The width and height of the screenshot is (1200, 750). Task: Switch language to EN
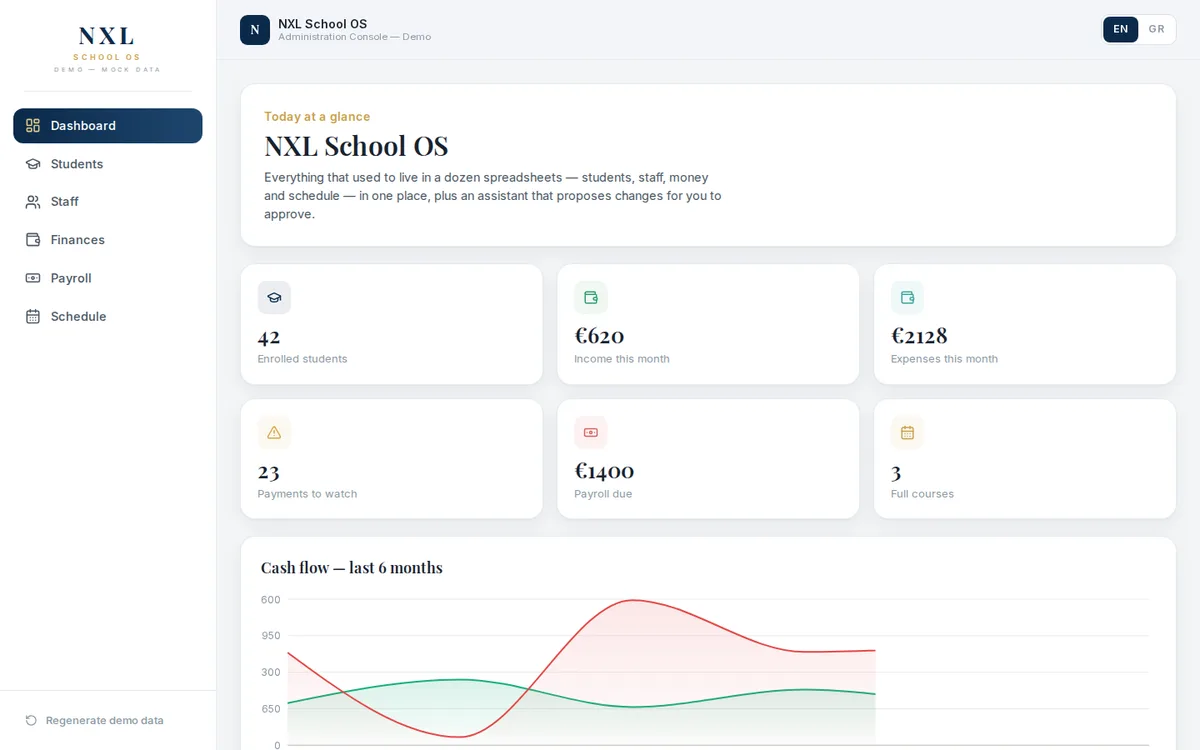1121,29
